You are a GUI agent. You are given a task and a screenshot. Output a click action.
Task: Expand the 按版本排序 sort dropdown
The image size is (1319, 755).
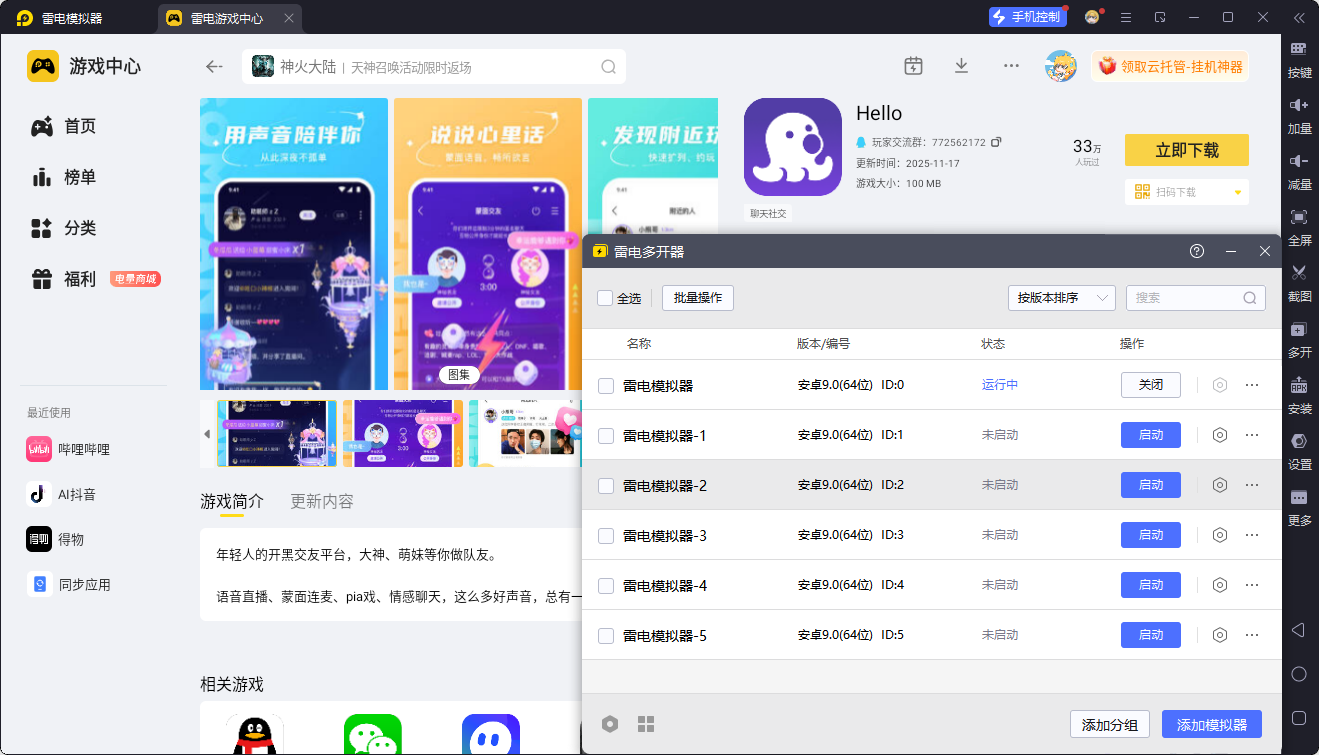coord(1061,298)
